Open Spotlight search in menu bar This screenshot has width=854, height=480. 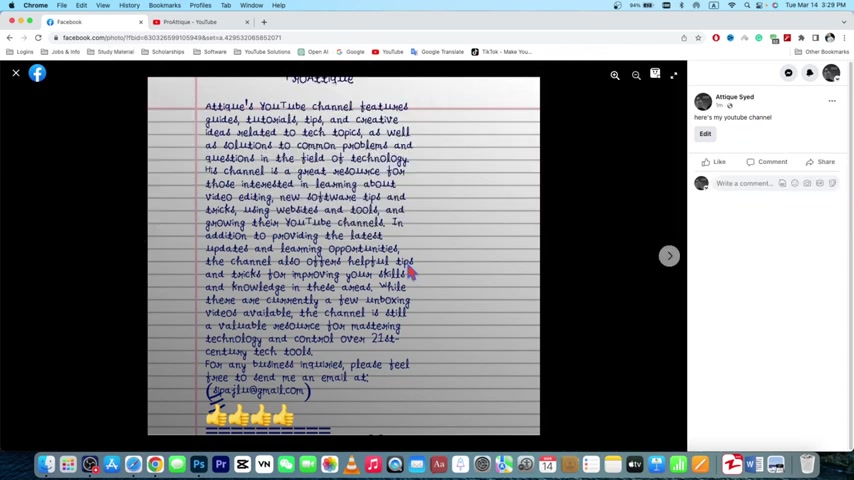pos(747,5)
